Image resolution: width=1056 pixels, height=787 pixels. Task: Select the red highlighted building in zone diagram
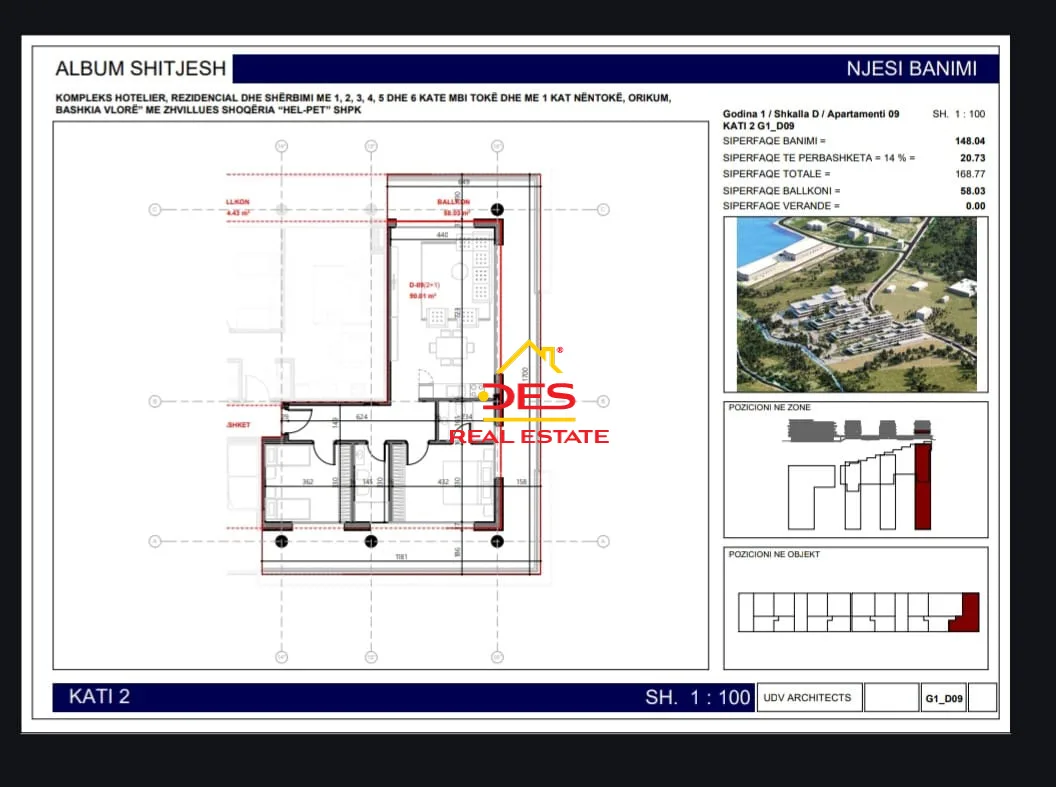[923, 486]
